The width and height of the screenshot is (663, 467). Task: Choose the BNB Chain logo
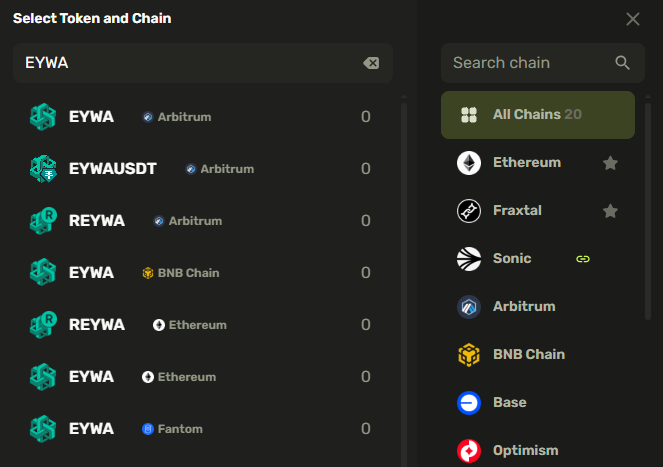(469, 355)
